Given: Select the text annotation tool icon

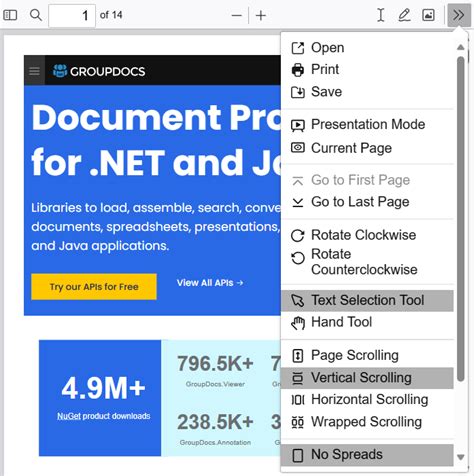Looking at the screenshot, I should click(x=381, y=15).
